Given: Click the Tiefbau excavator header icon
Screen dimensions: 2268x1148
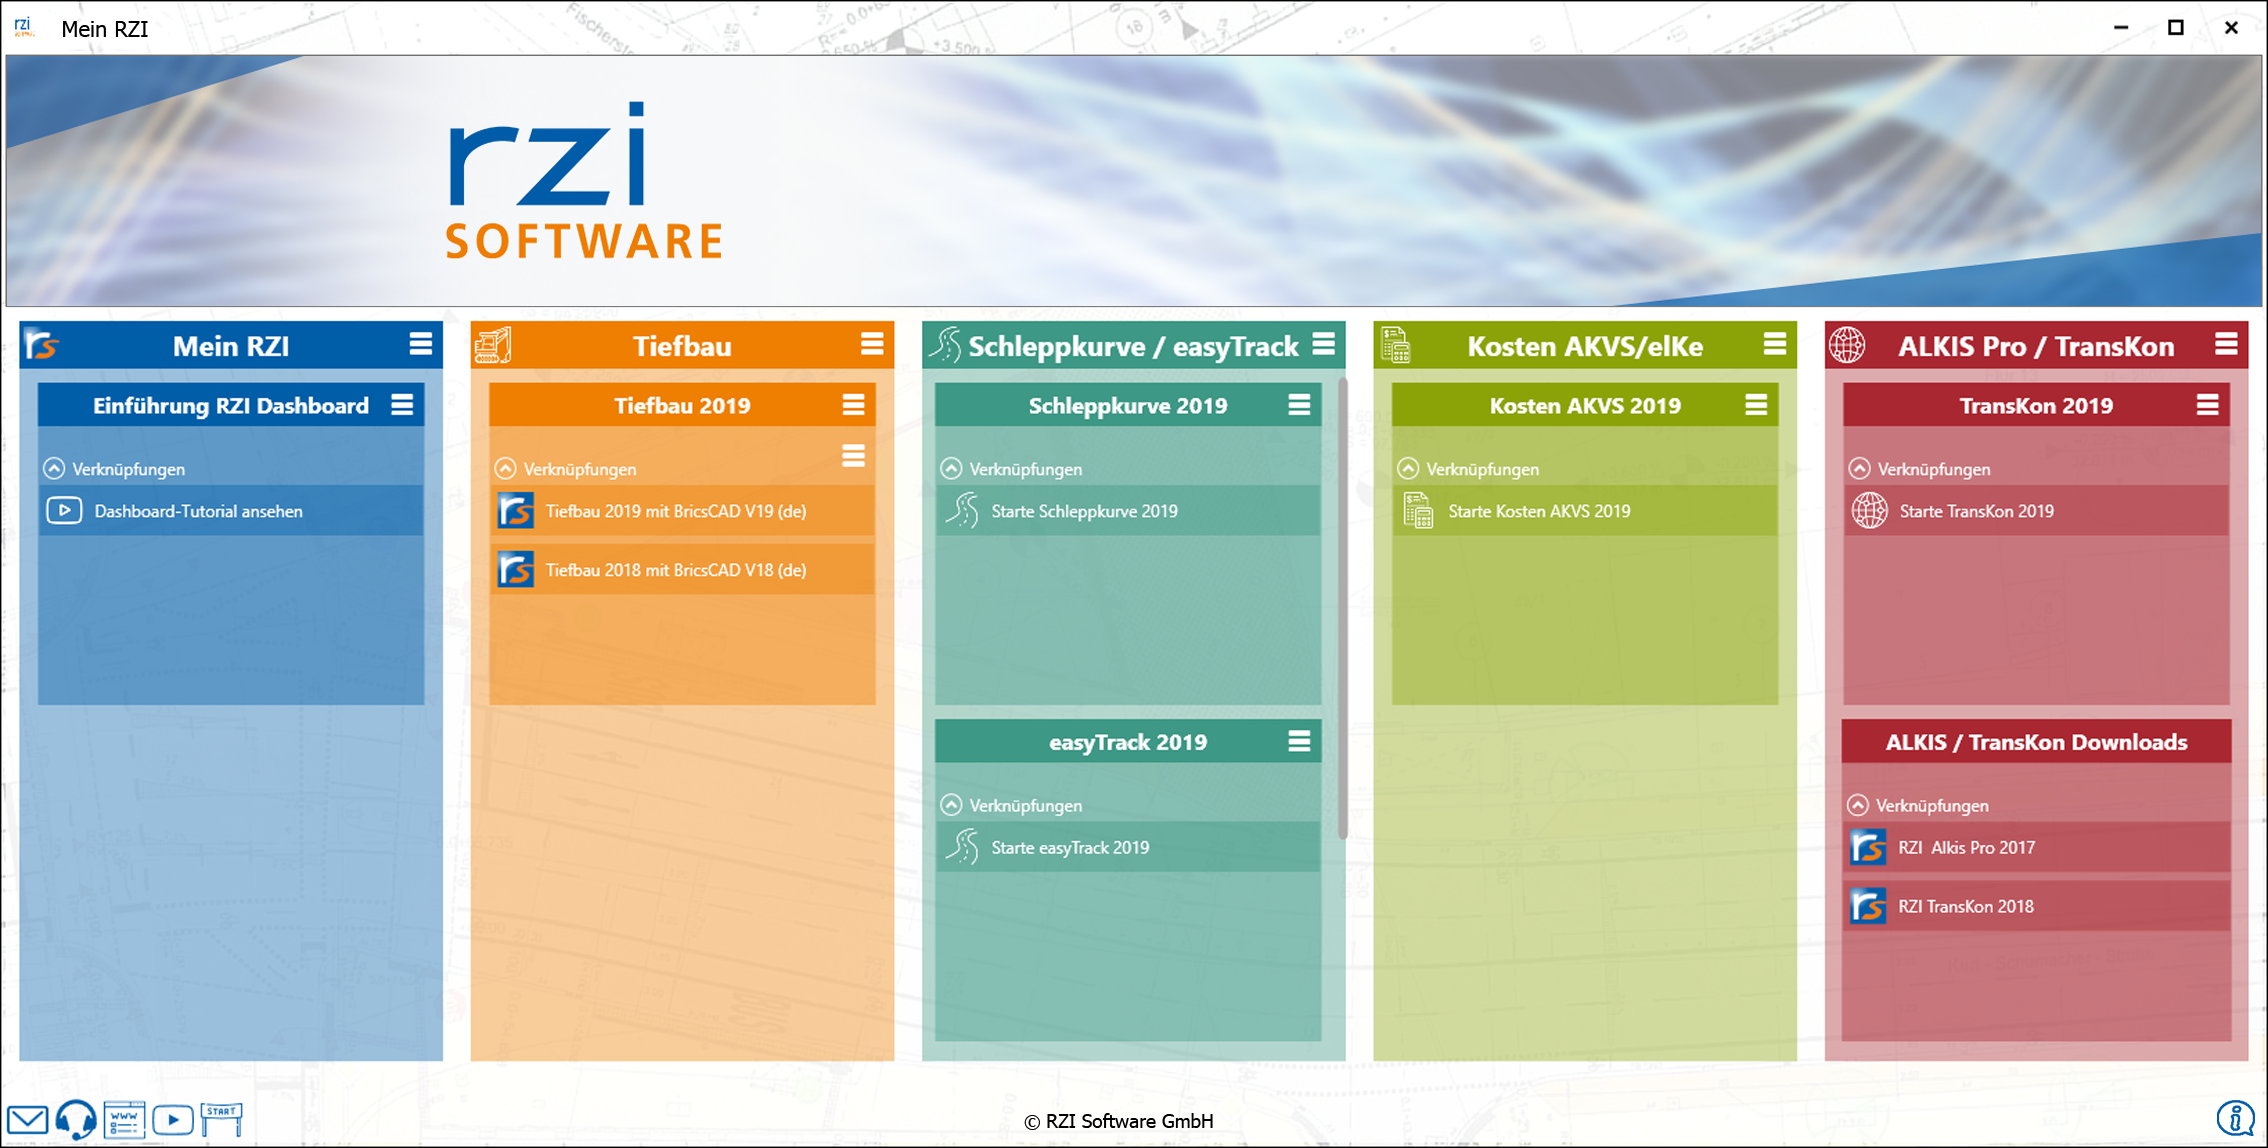Looking at the screenshot, I should click(493, 346).
